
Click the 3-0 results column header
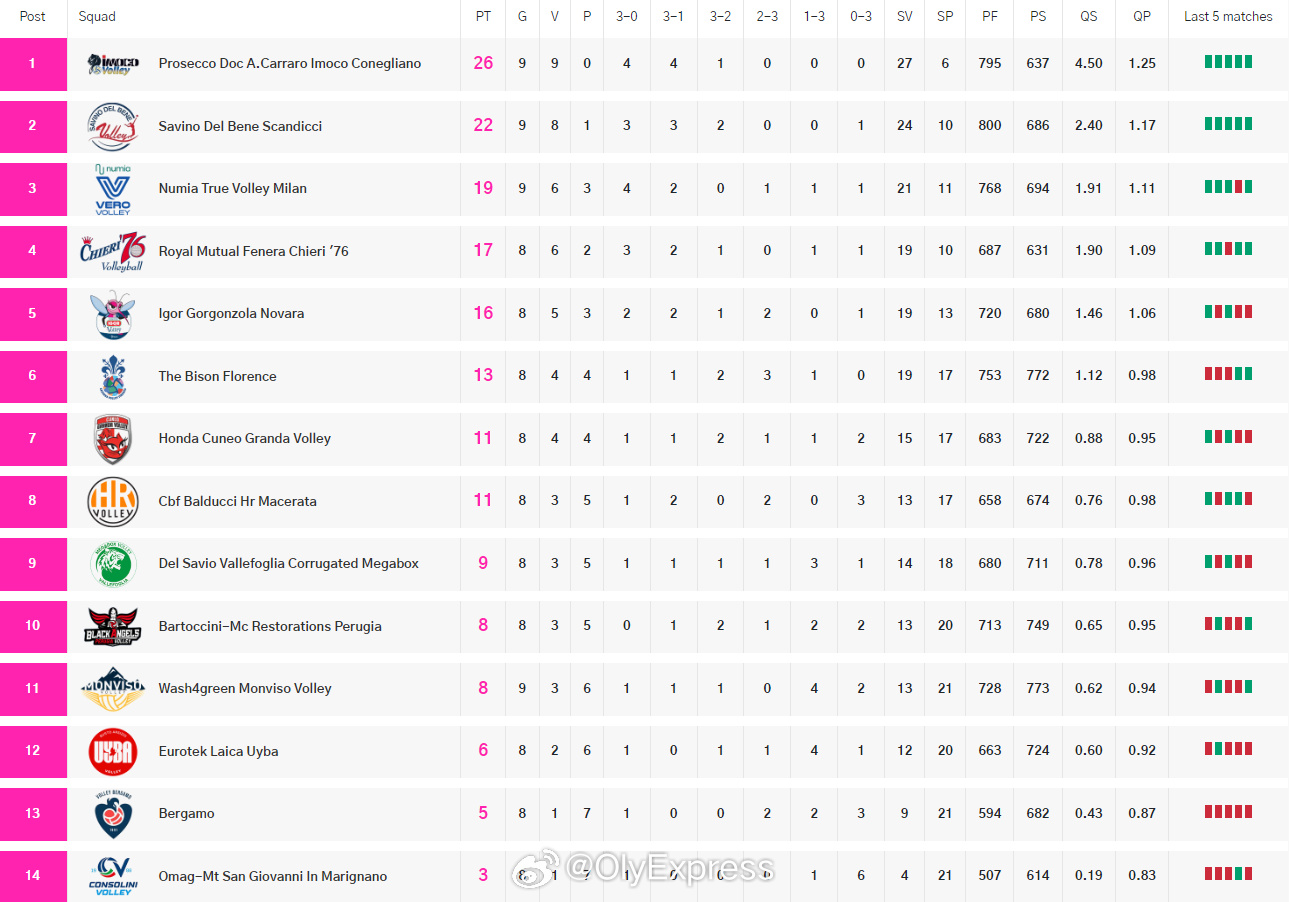(626, 16)
